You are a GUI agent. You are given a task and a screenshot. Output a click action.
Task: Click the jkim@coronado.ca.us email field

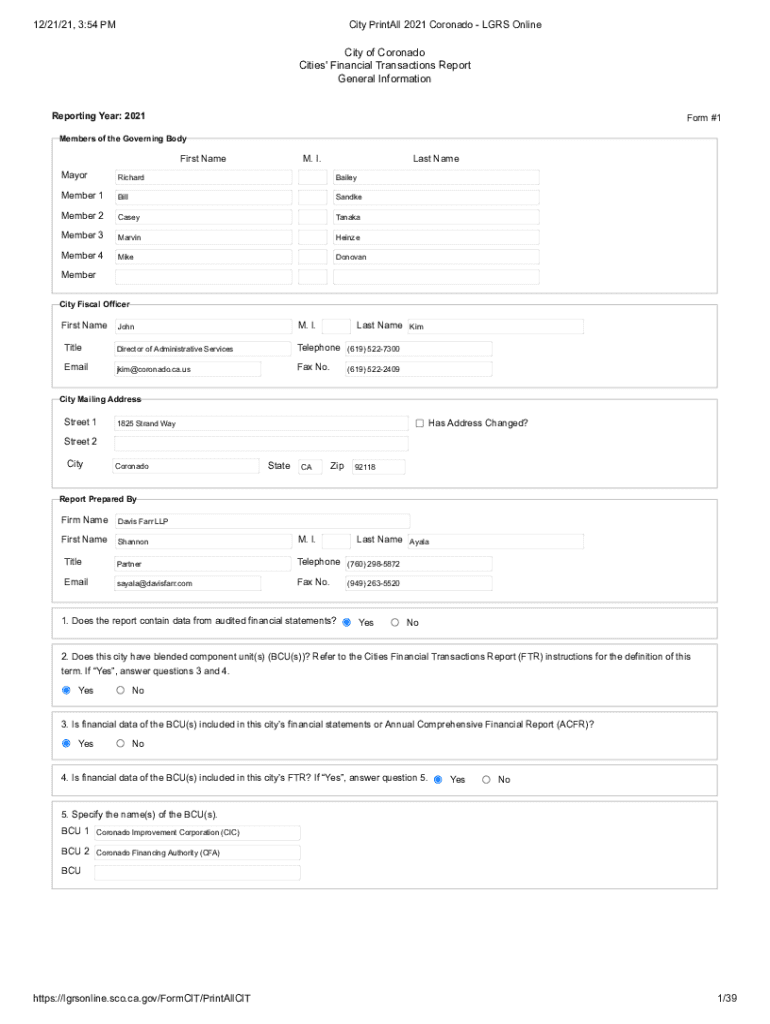187,369
